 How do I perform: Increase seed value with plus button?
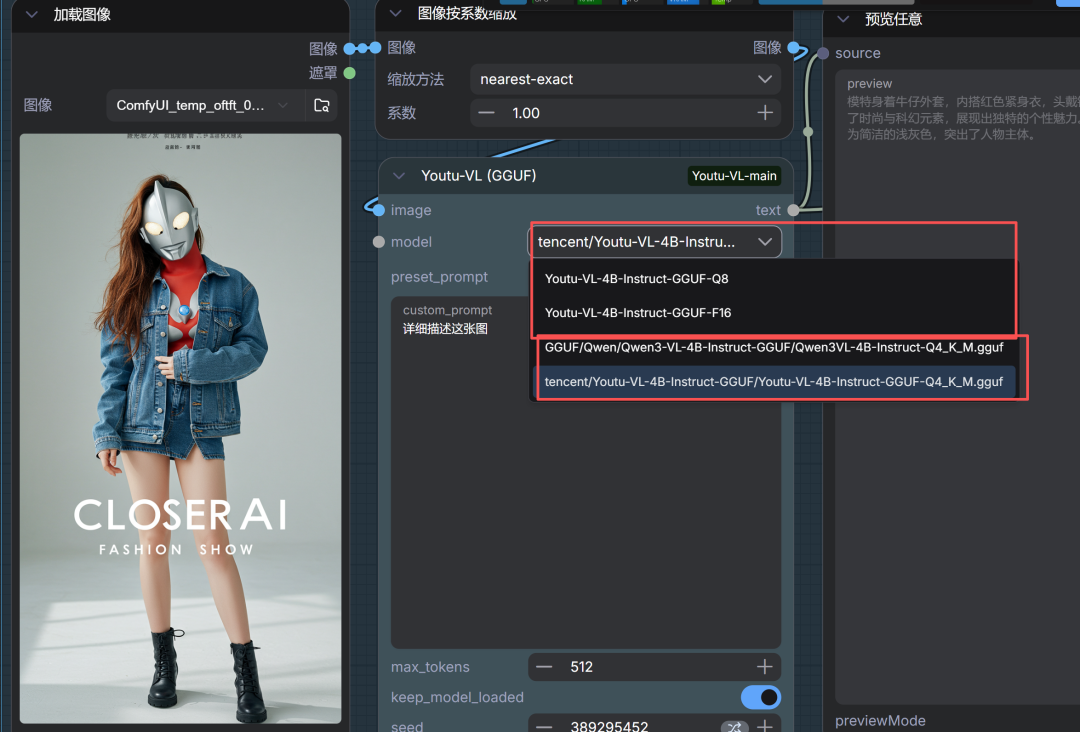point(765,726)
